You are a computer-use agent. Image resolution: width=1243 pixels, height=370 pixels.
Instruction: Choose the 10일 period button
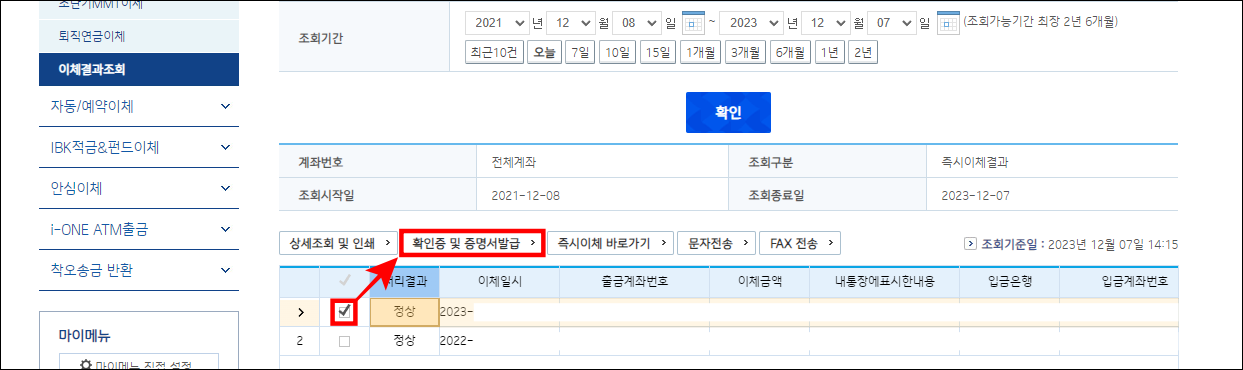[x=618, y=53]
